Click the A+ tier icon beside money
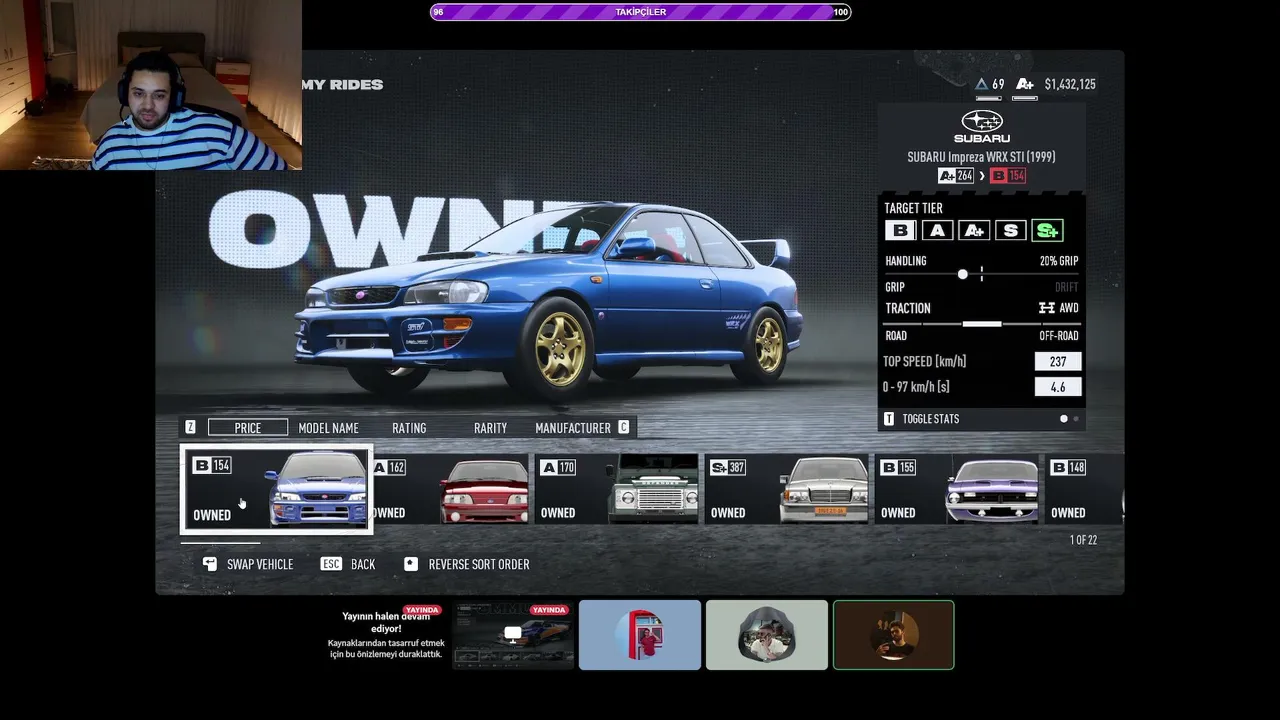 tap(1024, 84)
